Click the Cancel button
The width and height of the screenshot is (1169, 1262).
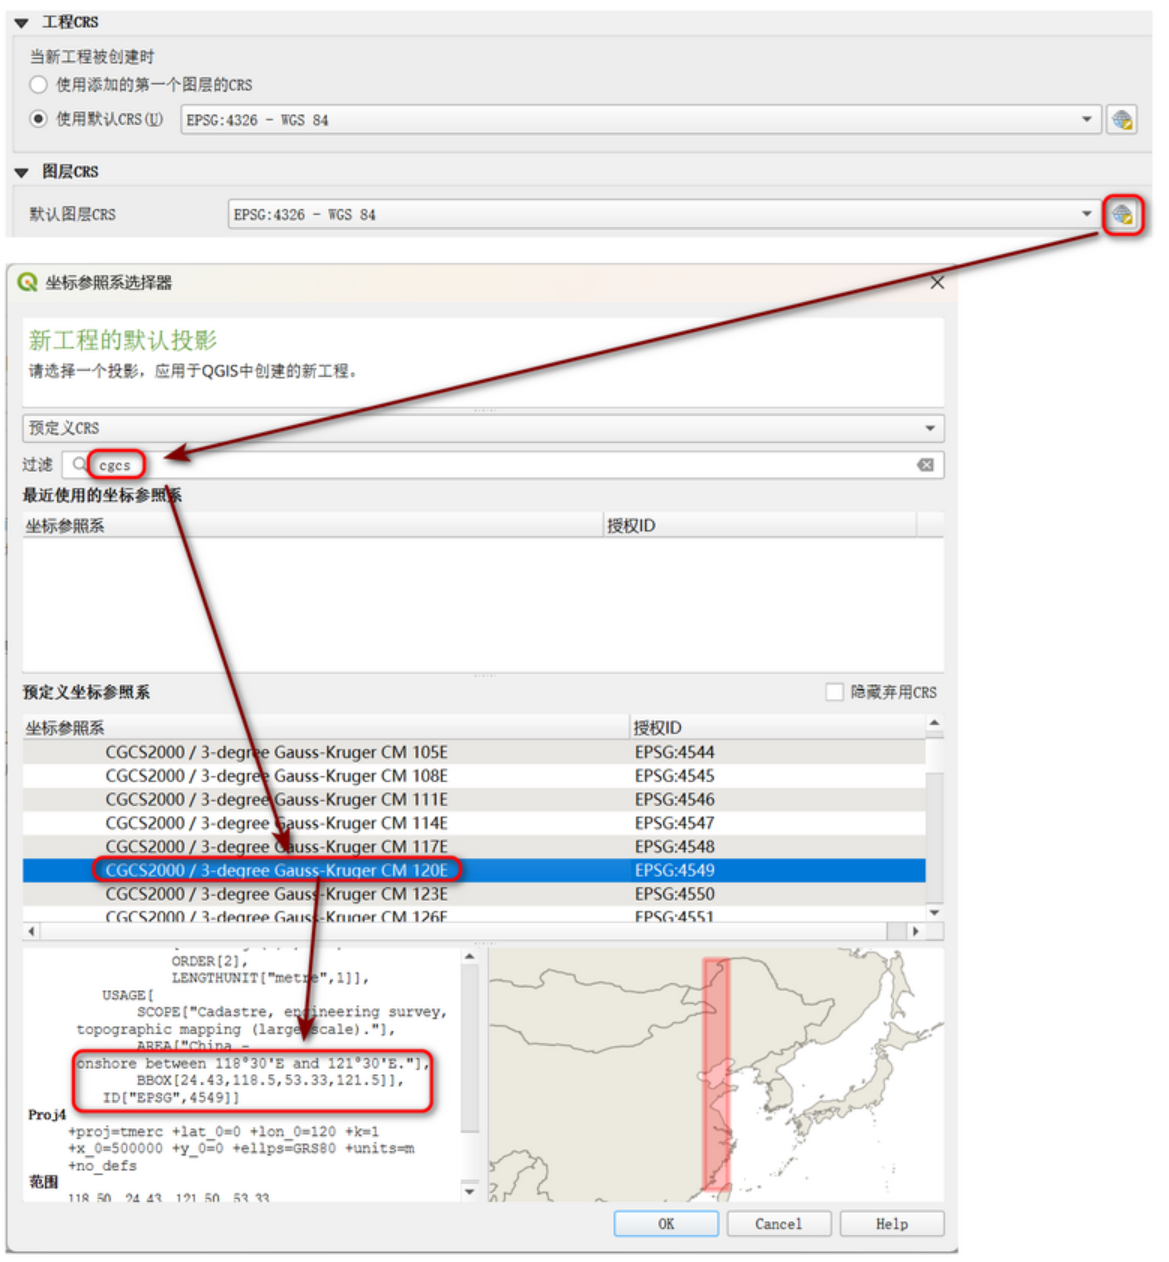[x=778, y=1224]
